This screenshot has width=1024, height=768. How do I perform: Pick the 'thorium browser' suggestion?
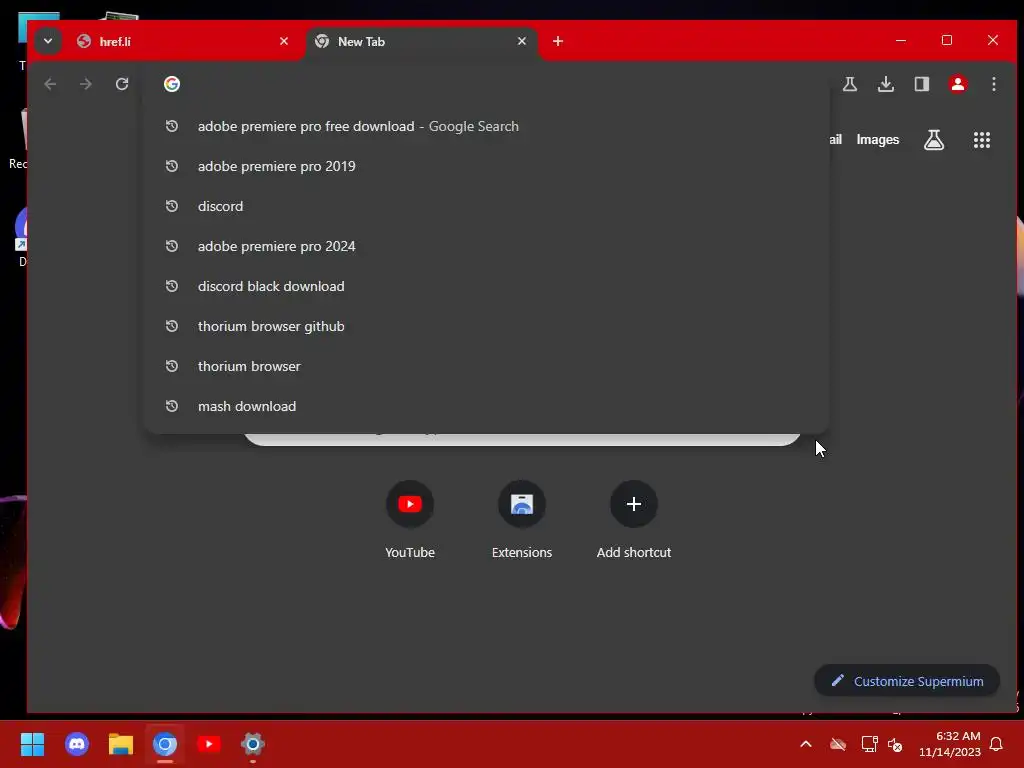point(487,366)
